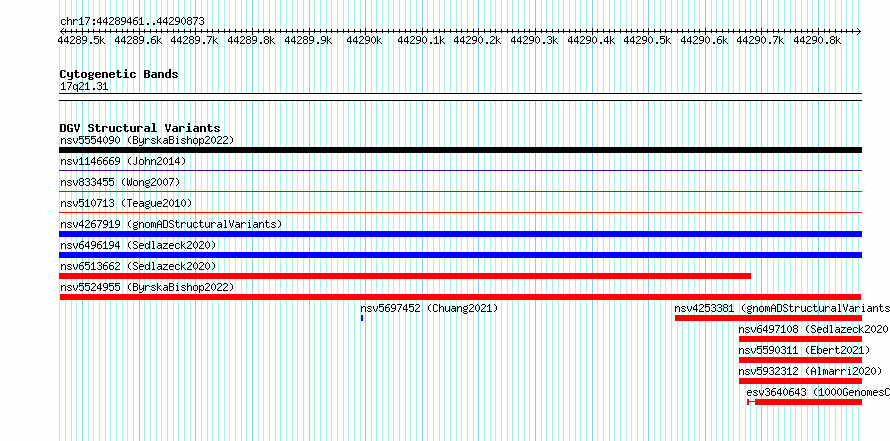Open the nsv5590311 (Ebert2021) label
Screen dimensions: 890x441
coord(804,350)
